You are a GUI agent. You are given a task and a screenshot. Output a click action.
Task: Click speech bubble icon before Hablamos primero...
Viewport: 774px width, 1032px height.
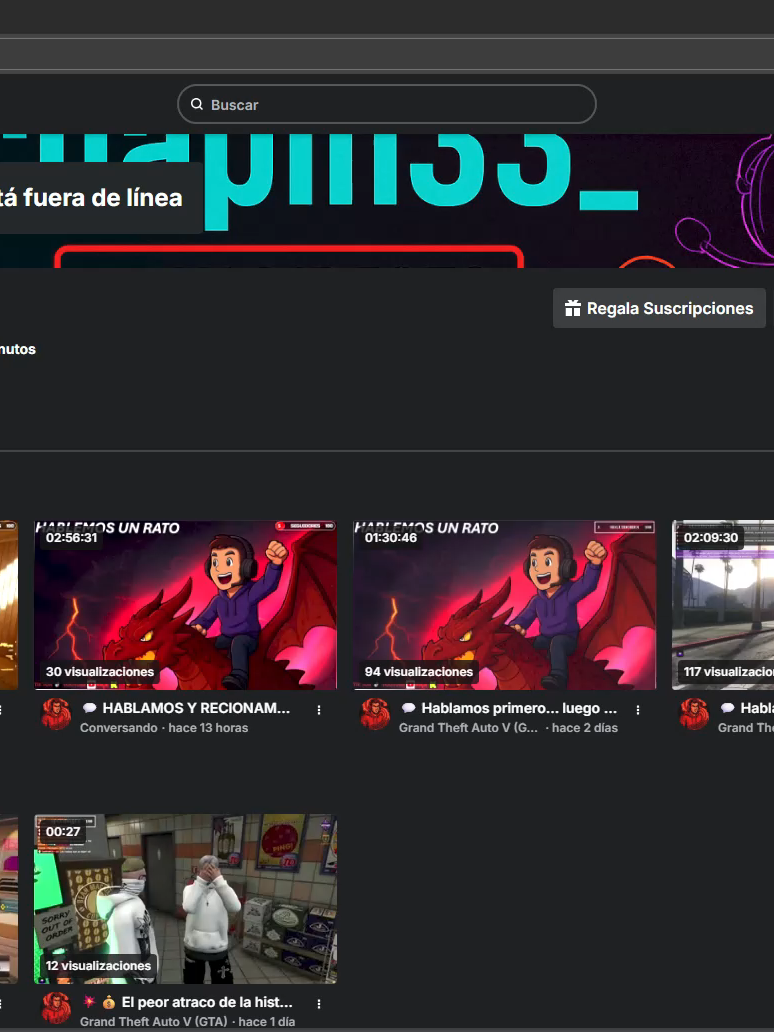click(x=409, y=708)
